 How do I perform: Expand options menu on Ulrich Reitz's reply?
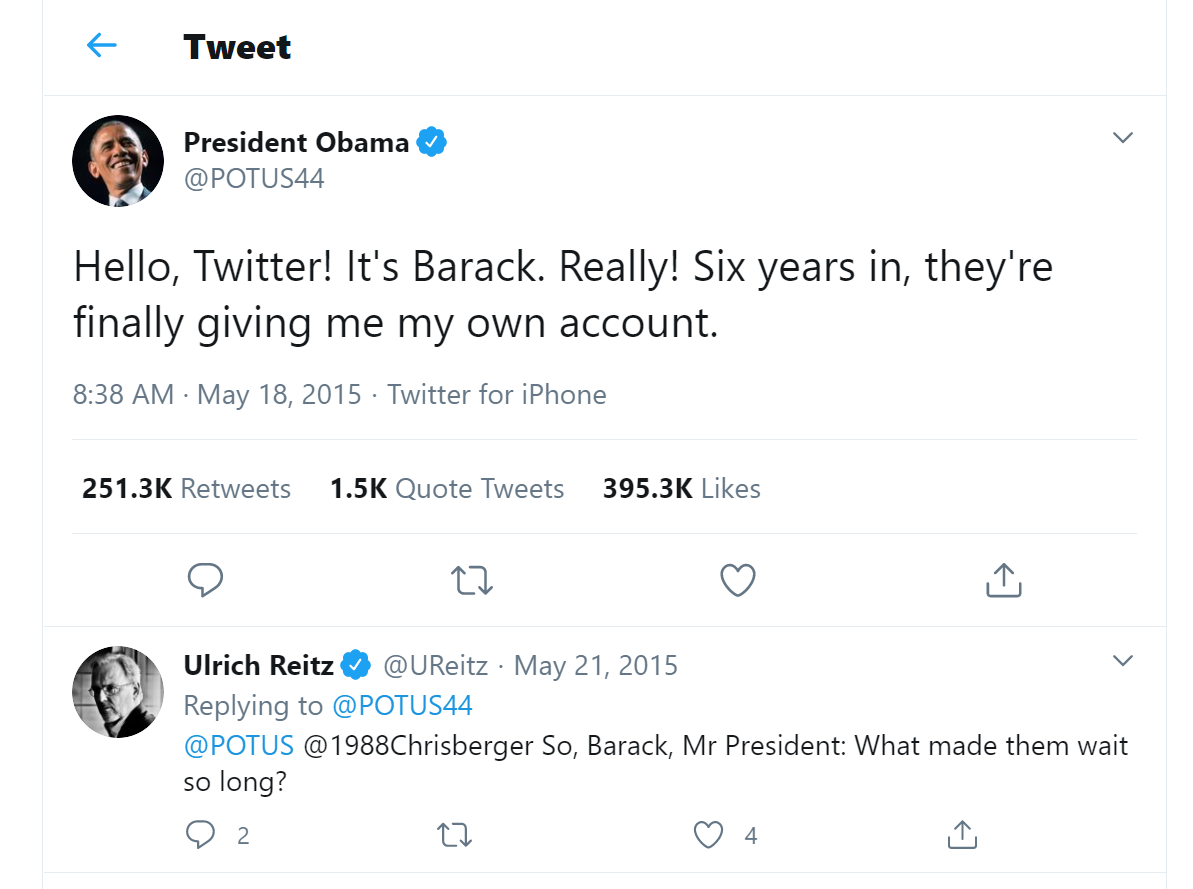point(1123,661)
